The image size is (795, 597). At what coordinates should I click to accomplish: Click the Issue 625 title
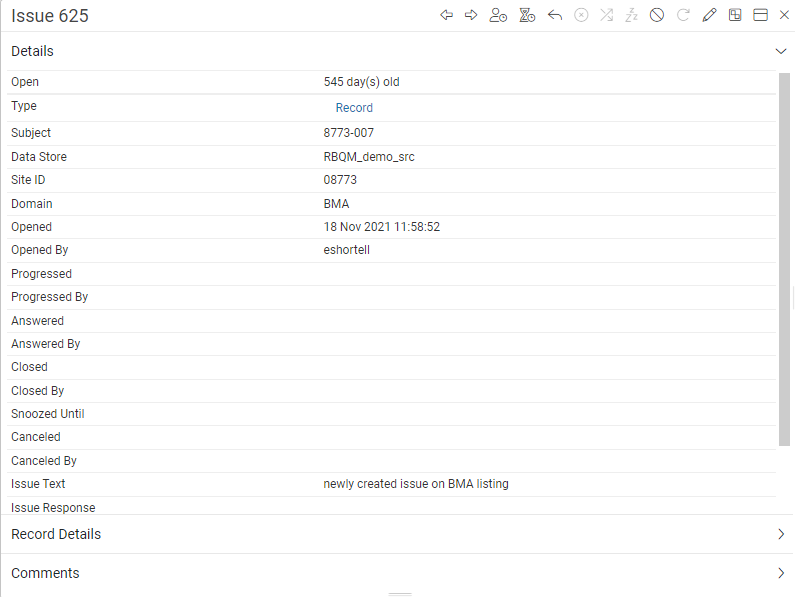[x=50, y=16]
